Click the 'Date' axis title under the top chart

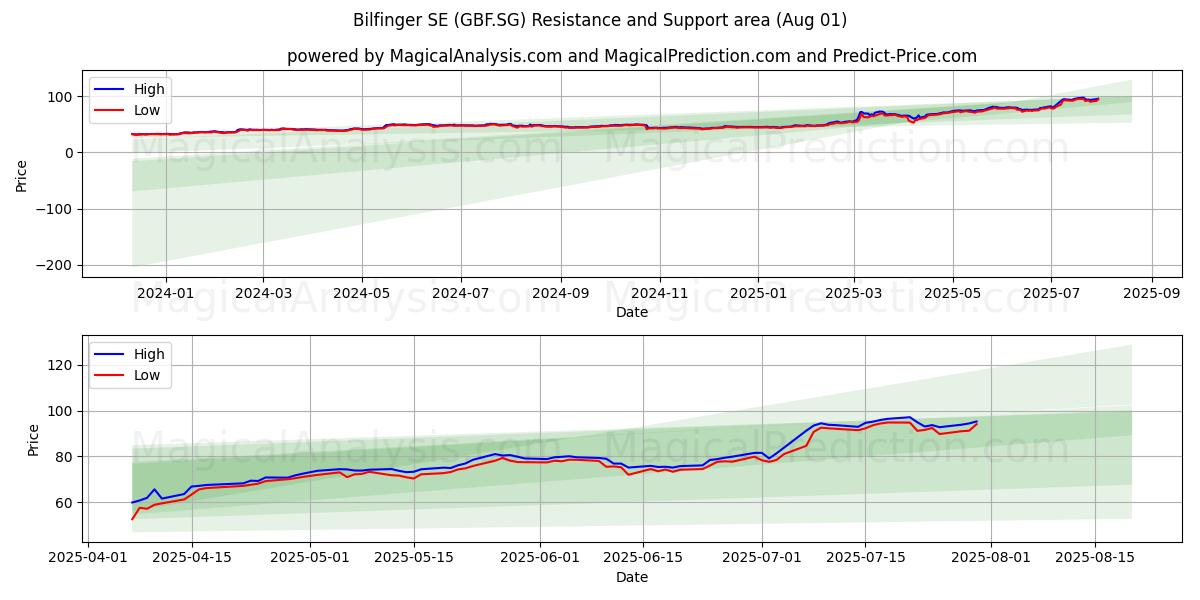pyautogui.click(x=631, y=312)
